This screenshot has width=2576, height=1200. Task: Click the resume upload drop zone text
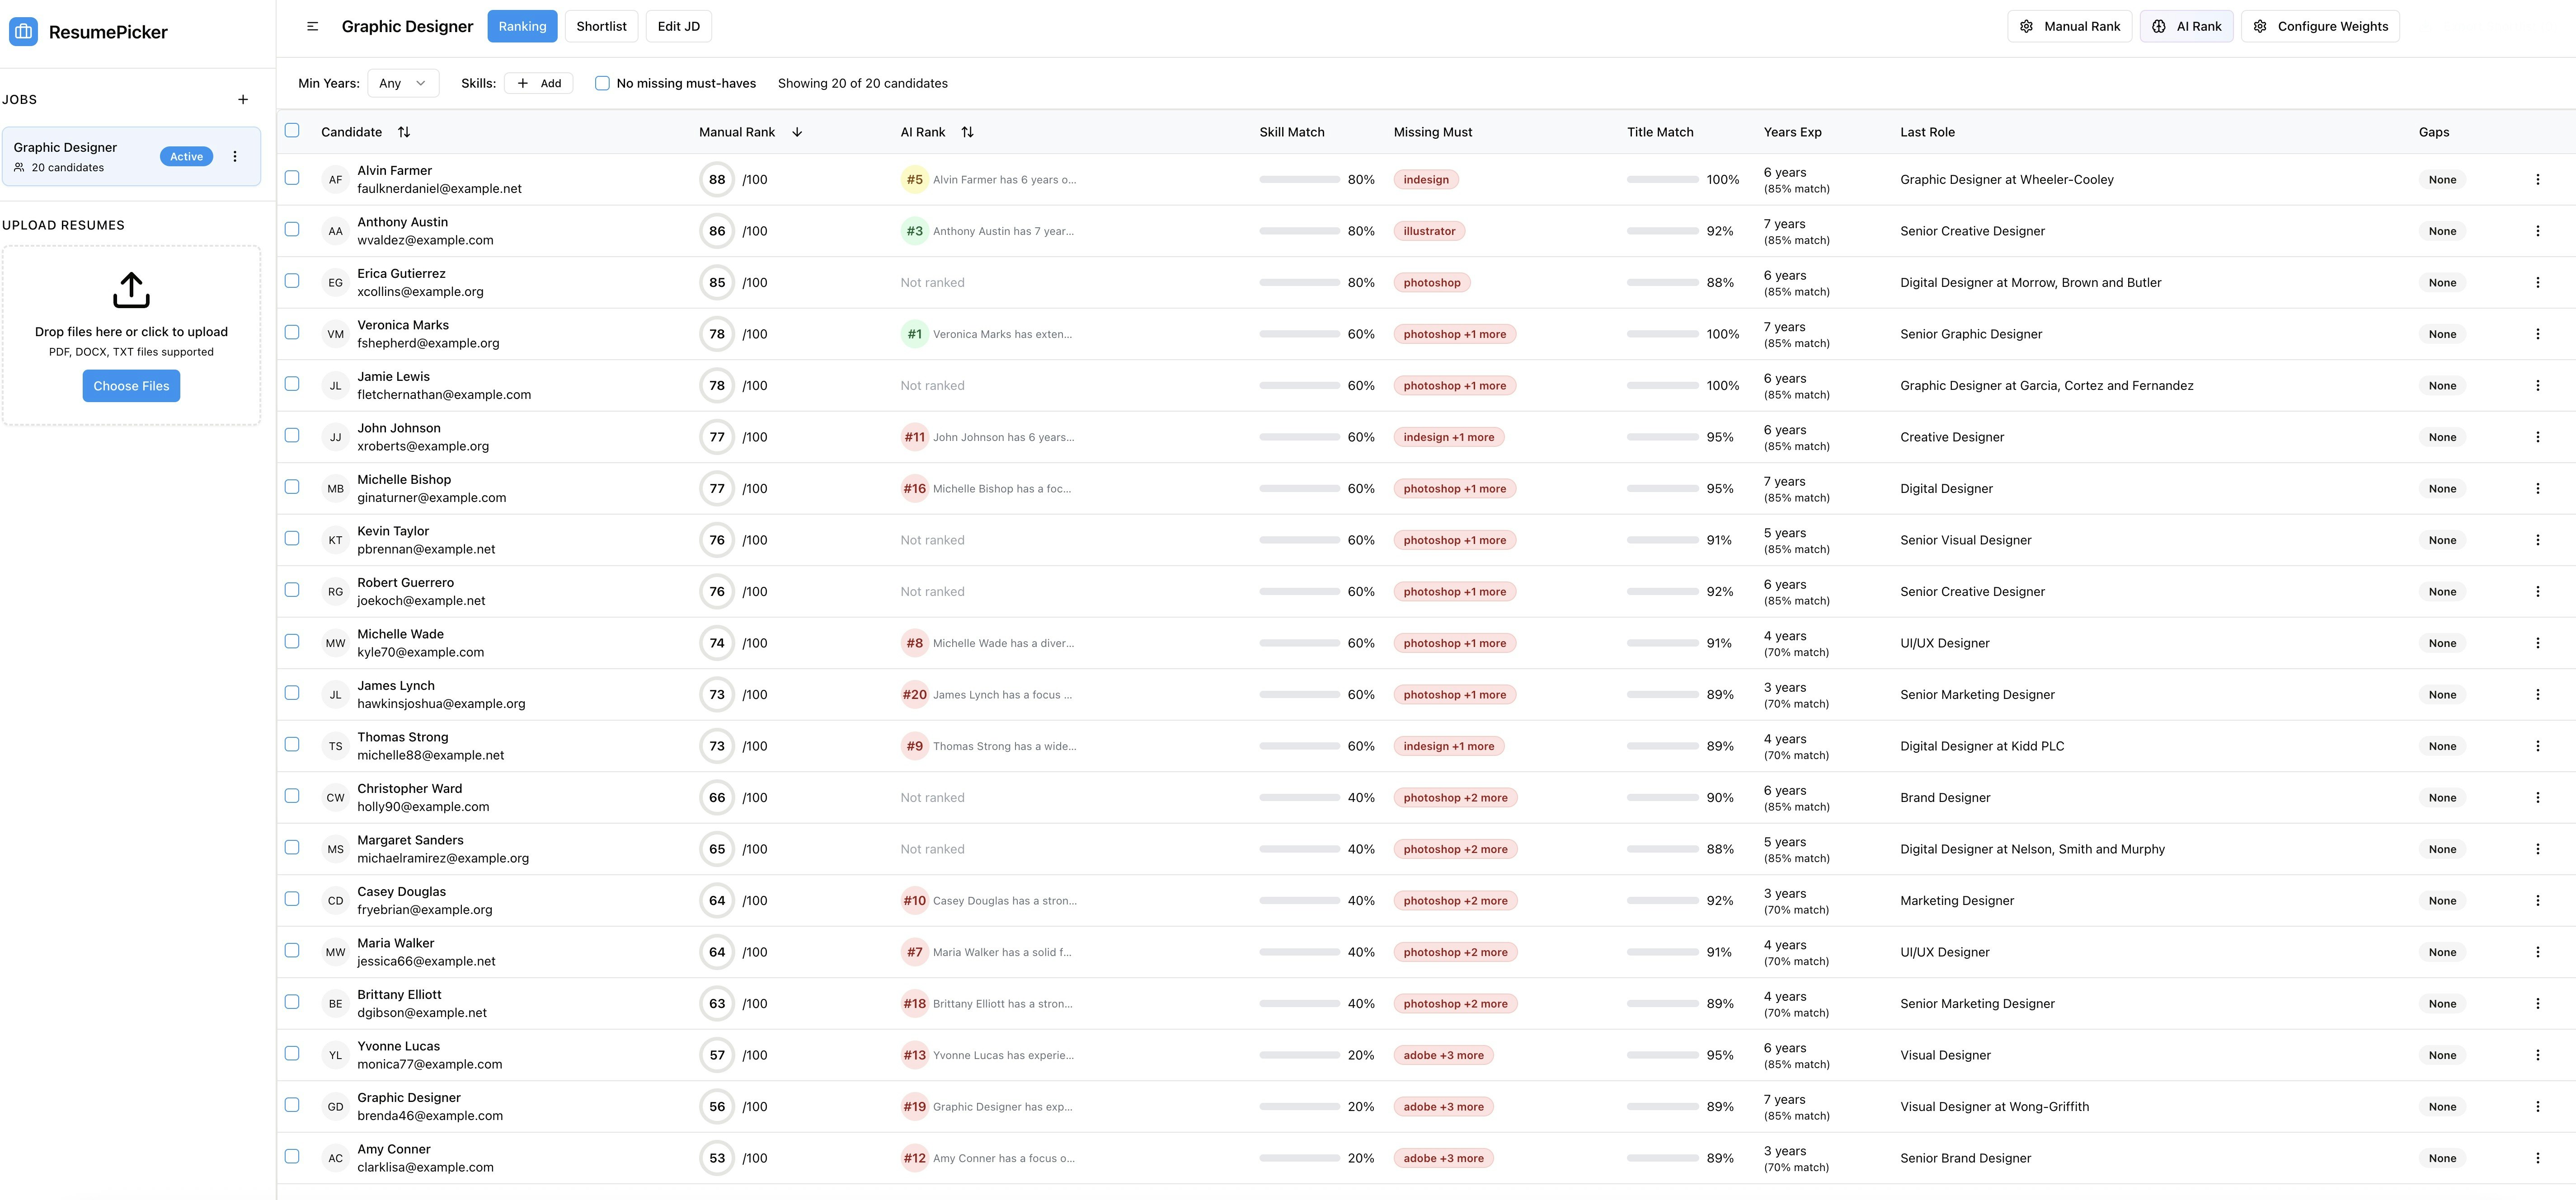click(x=131, y=332)
